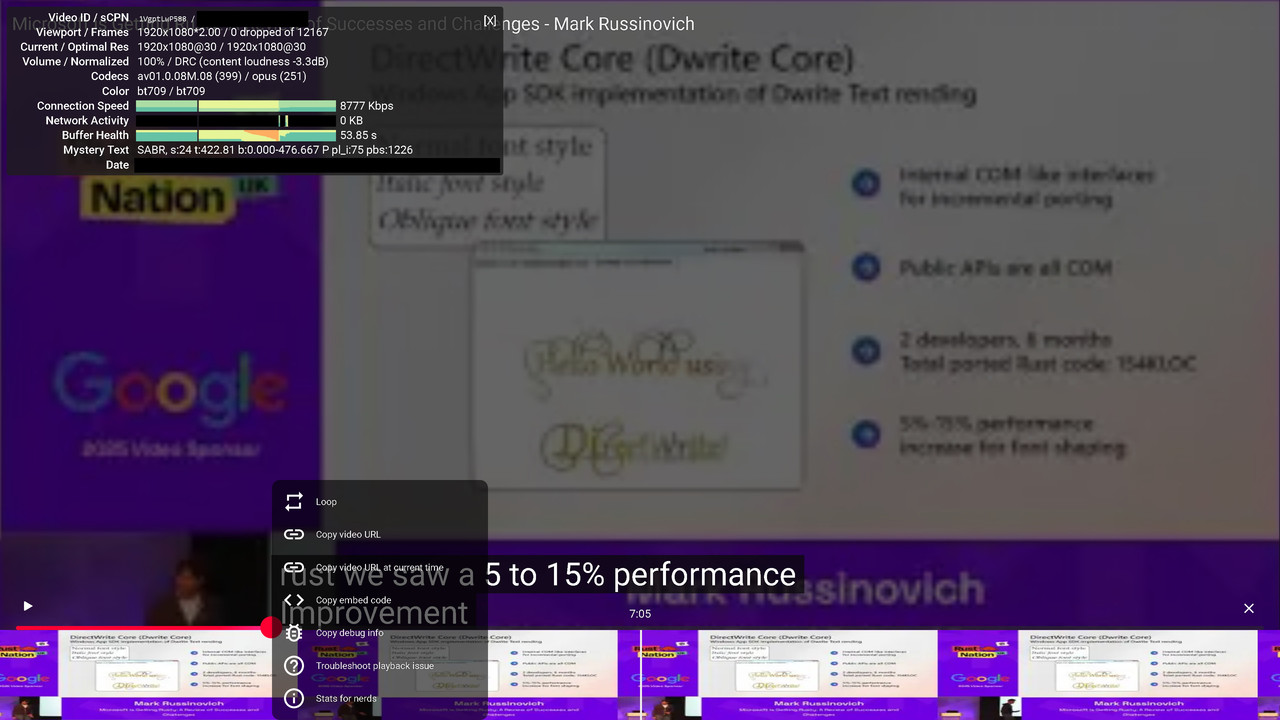Screen dimensions: 1280x720
Task: Click the Mystery Text SABR value
Action: click(x=275, y=150)
